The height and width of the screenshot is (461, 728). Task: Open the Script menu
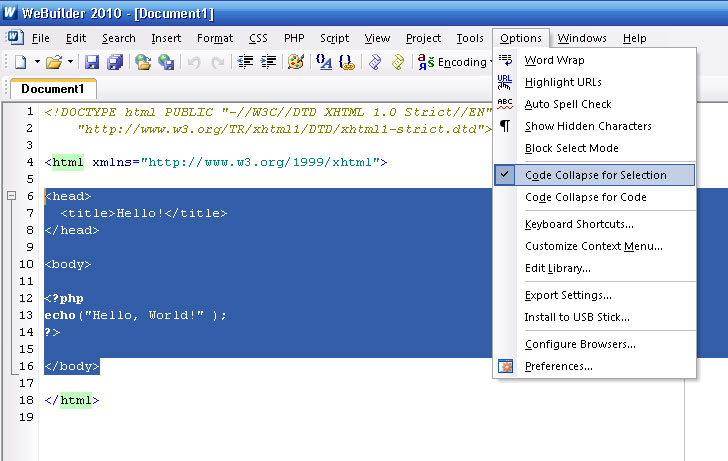pos(334,38)
